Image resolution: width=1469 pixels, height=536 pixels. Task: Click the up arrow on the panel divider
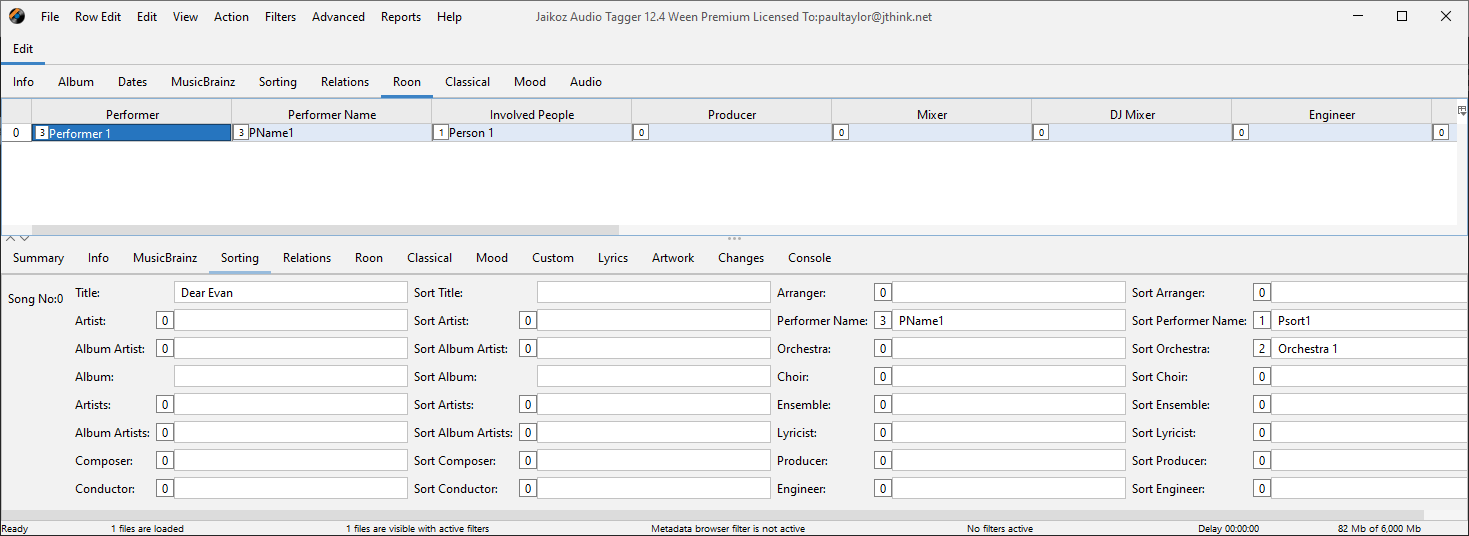[11, 238]
